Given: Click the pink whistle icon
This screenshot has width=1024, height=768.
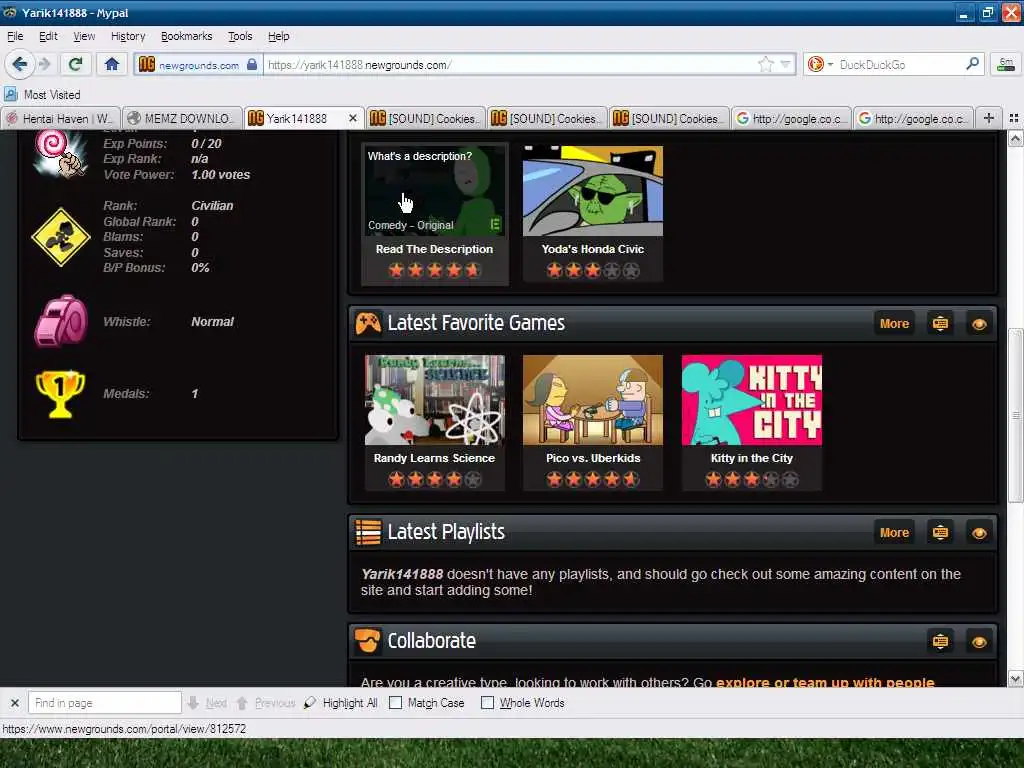Looking at the screenshot, I should pos(60,321).
